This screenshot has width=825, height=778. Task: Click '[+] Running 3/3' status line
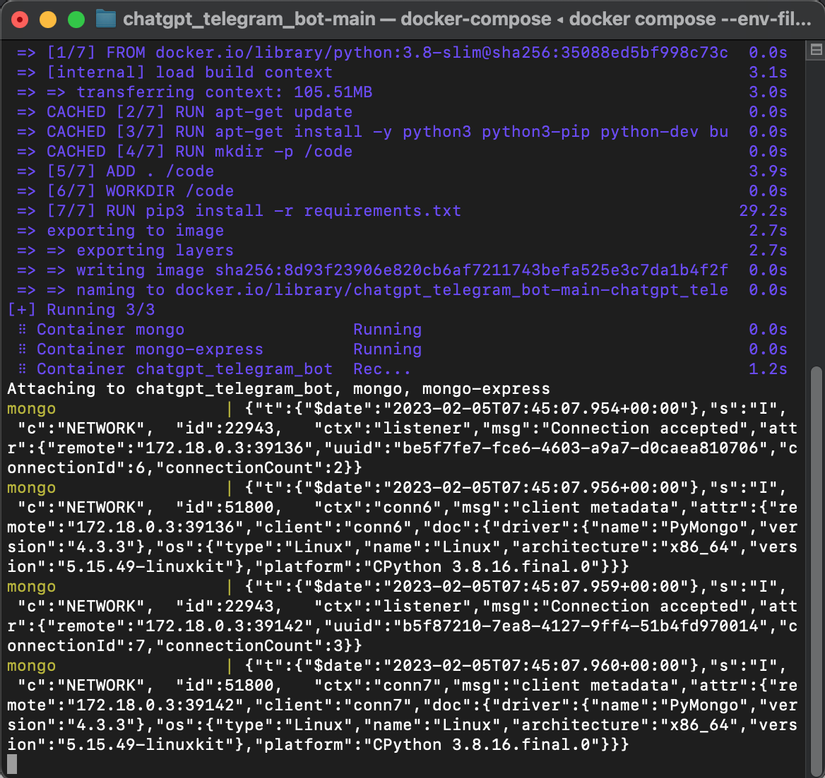81,309
